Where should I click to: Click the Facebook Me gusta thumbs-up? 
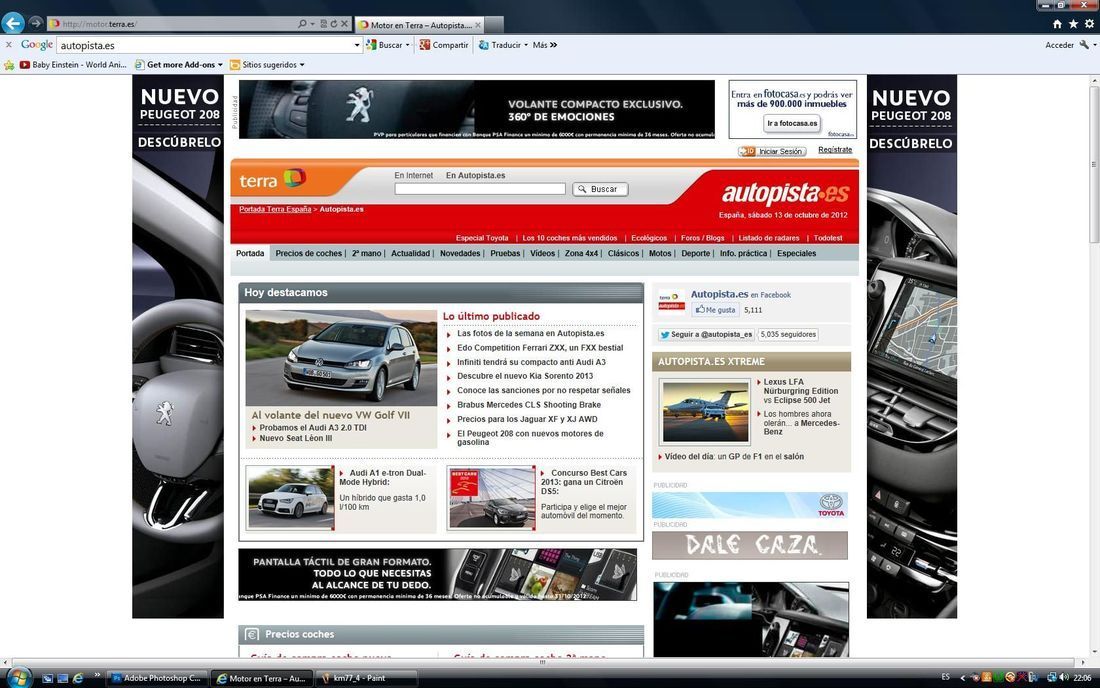699,309
